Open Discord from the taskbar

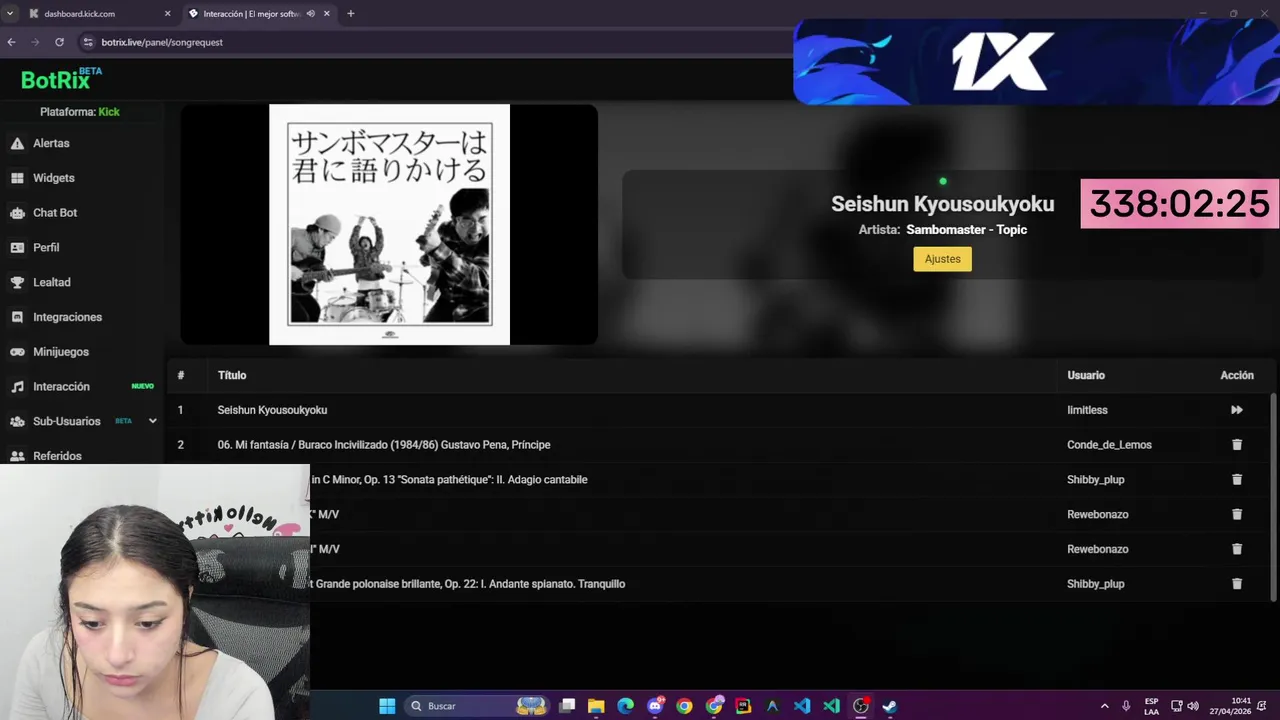(655, 706)
